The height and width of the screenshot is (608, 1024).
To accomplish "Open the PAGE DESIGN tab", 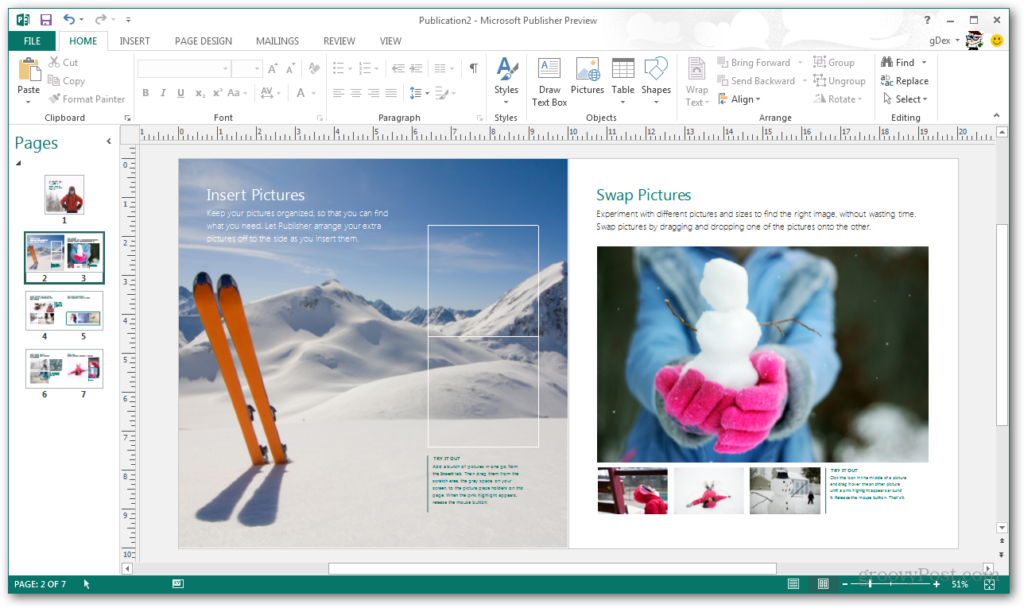I will [204, 41].
